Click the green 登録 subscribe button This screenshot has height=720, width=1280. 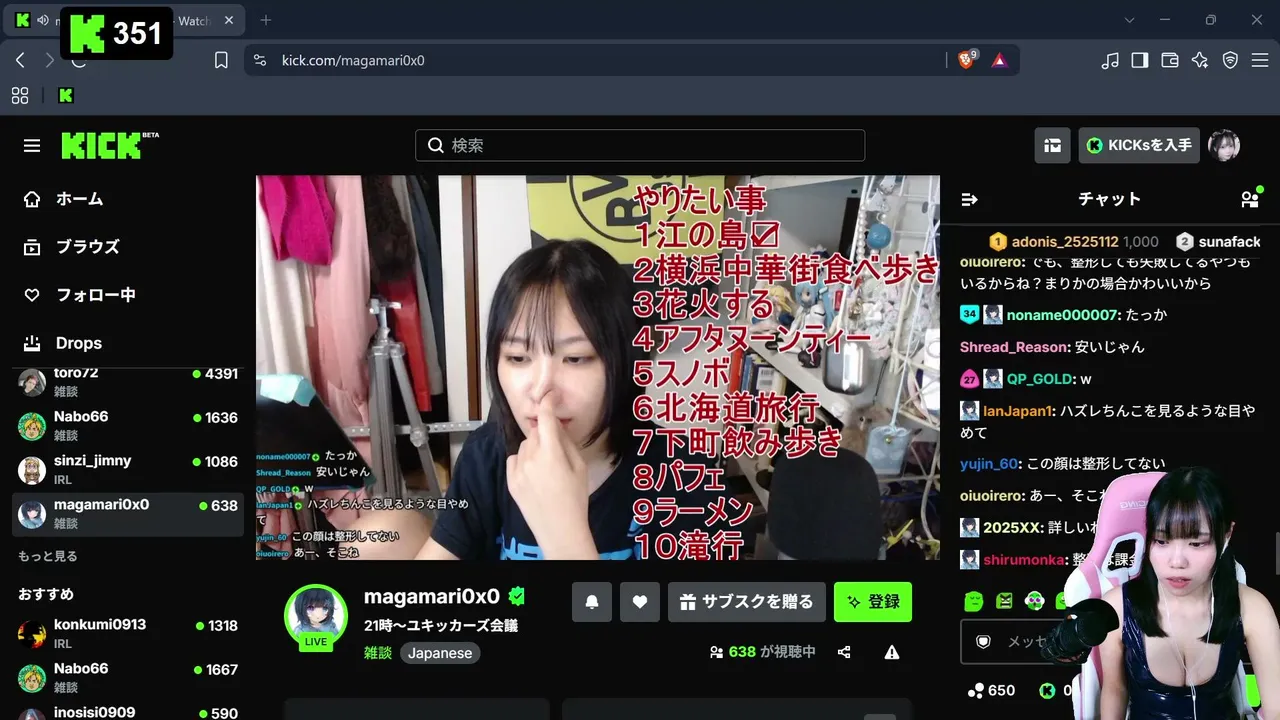pos(873,602)
